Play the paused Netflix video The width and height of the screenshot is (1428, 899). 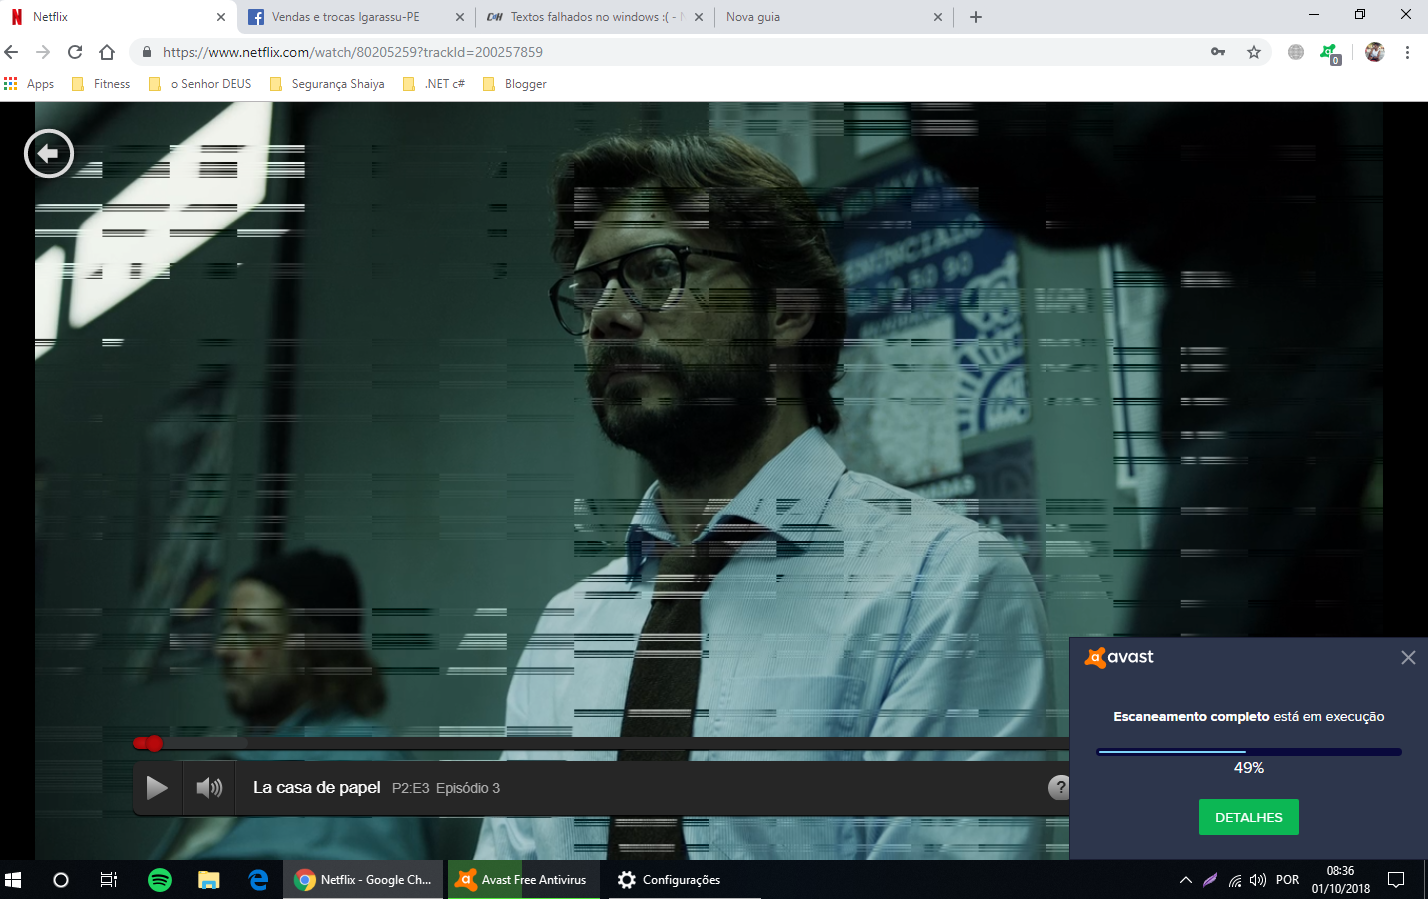[x=157, y=788]
